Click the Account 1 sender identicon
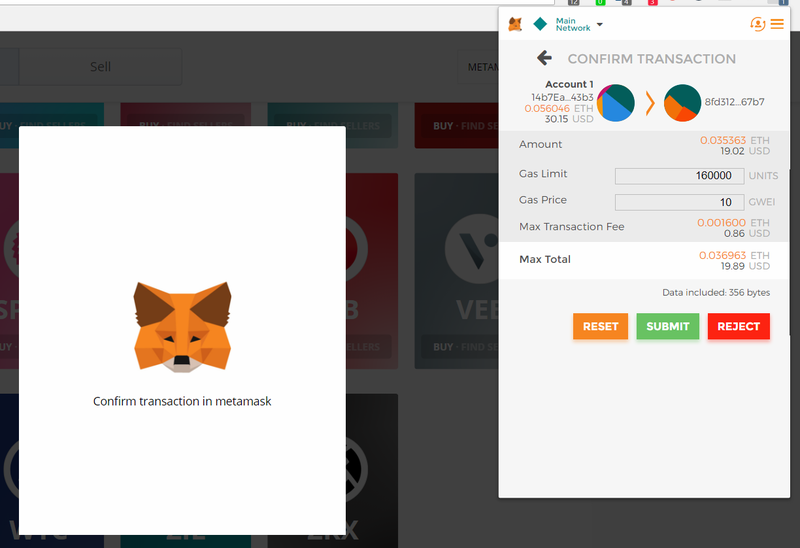The image size is (800, 548). 616,103
